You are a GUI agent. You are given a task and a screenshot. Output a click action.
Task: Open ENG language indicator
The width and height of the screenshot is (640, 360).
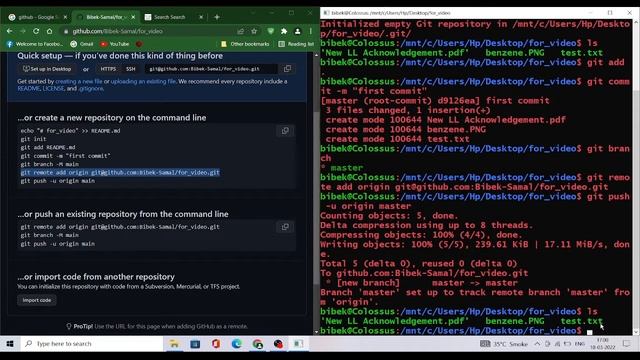(580, 344)
